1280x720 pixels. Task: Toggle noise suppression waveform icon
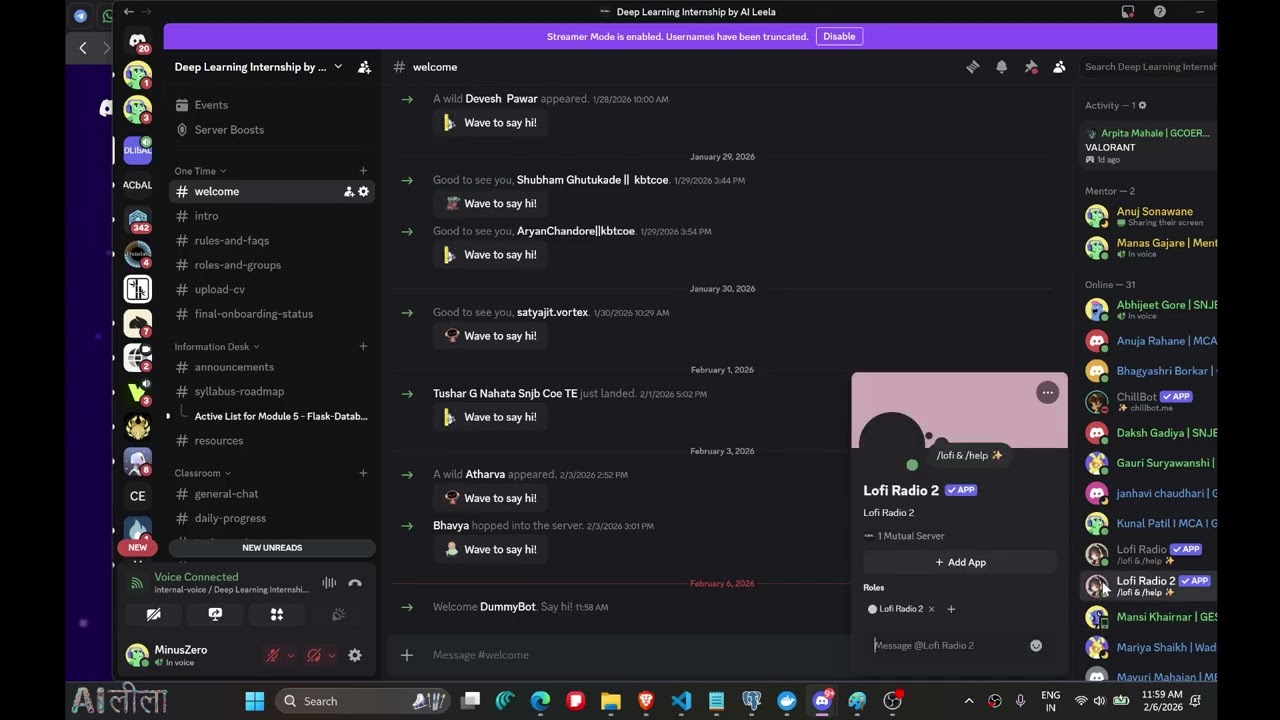click(329, 583)
